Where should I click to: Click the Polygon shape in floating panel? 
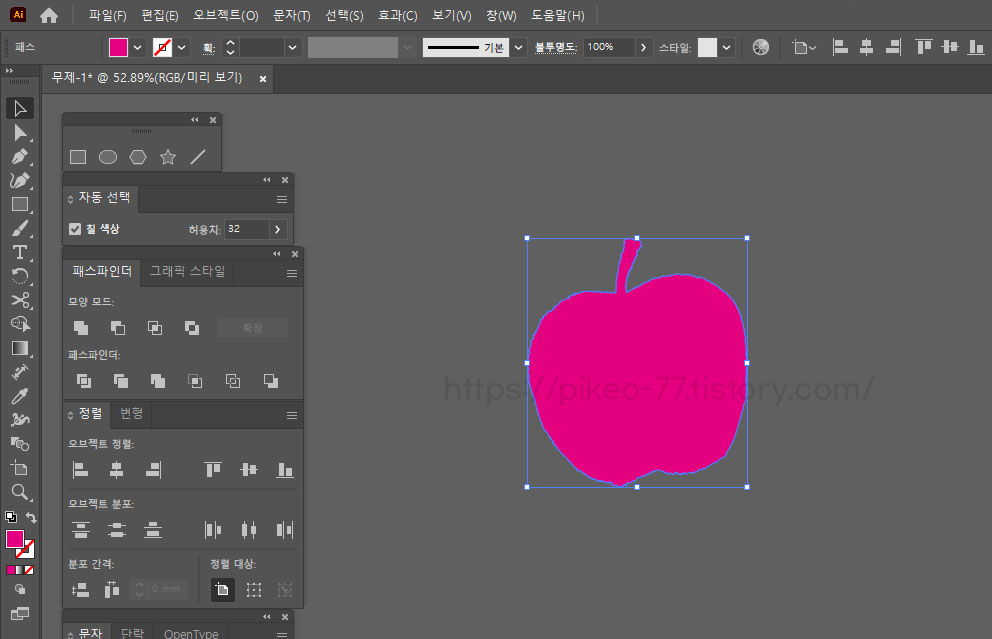click(138, 157)
